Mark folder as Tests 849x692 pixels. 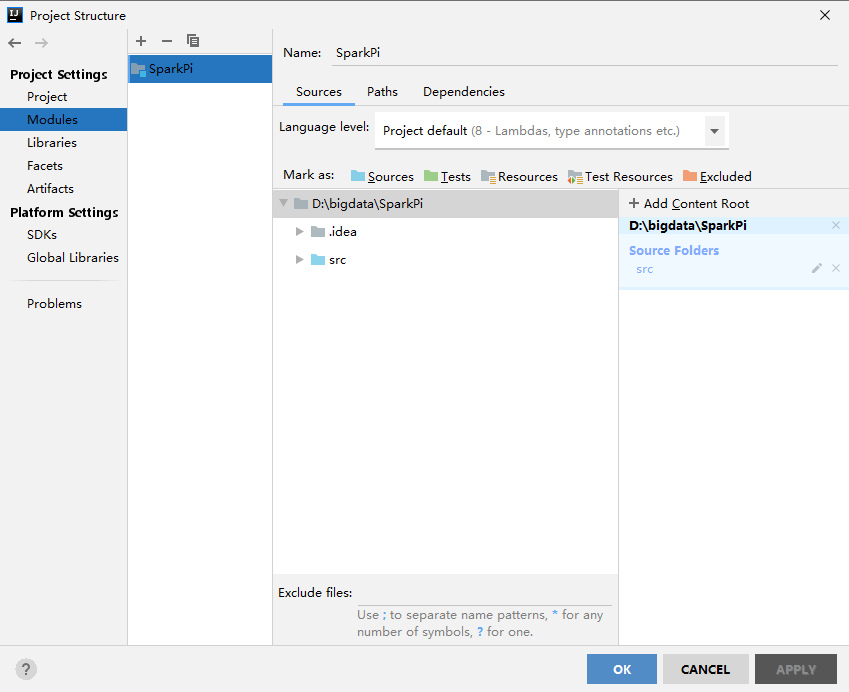pyautogui.click(x=447, y=177)
